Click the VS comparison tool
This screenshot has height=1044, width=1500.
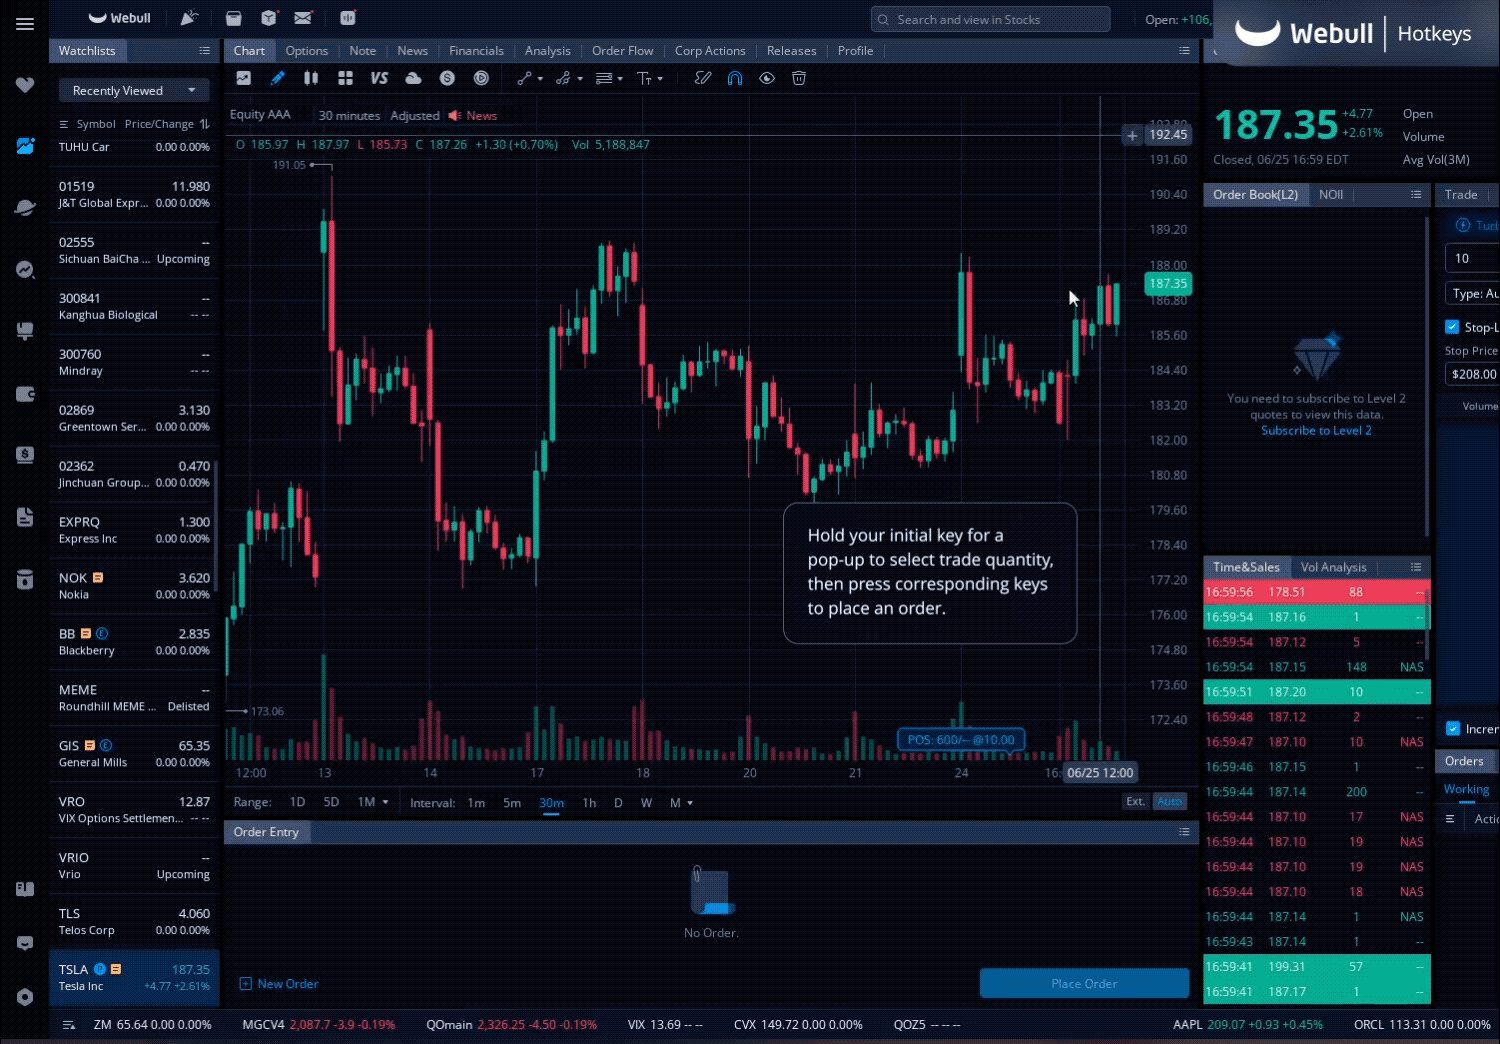(x=380, y=78)
